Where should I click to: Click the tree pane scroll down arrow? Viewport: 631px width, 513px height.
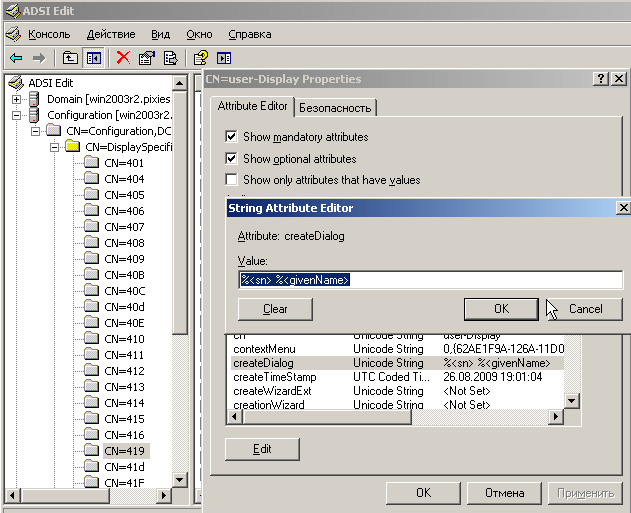(180, 480)
